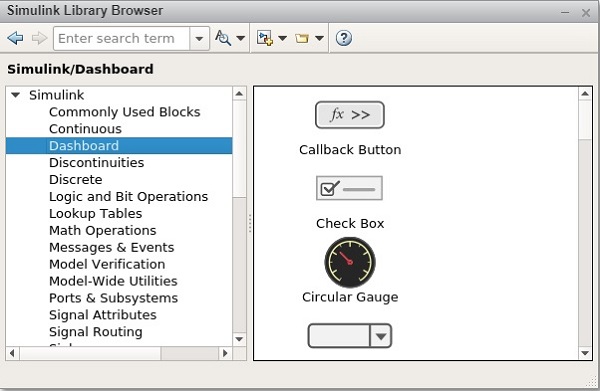
Task: Click tree panel scroll left arrow
Action: (x=12, y=353)
